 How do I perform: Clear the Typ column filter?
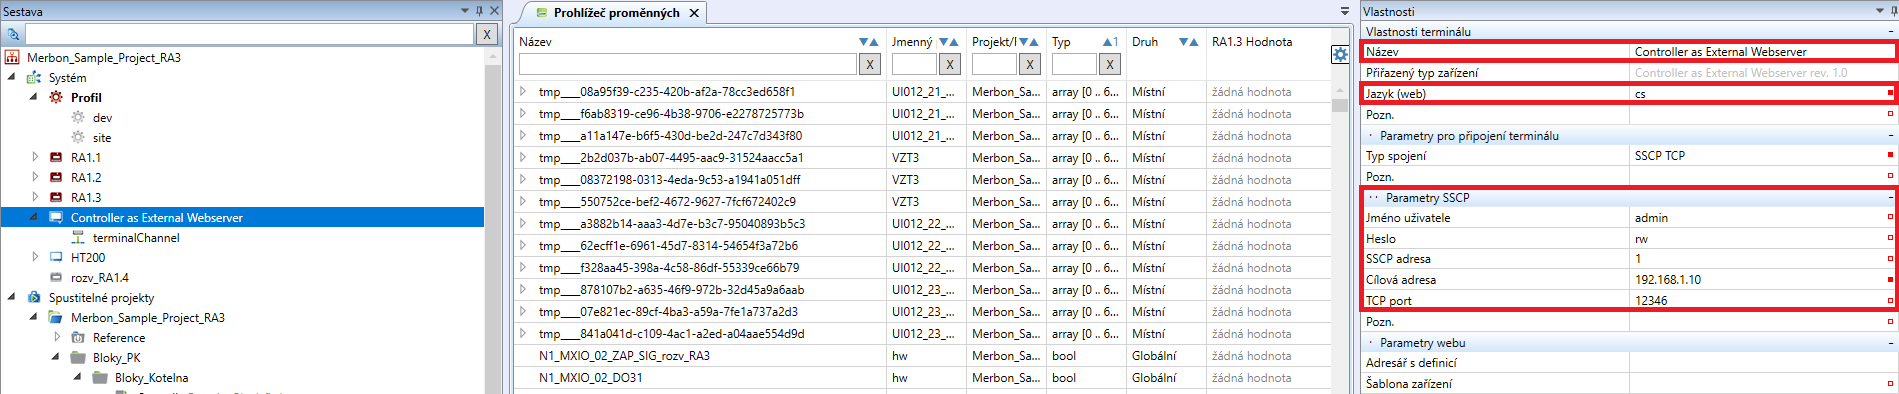[x=1110, y=64]
